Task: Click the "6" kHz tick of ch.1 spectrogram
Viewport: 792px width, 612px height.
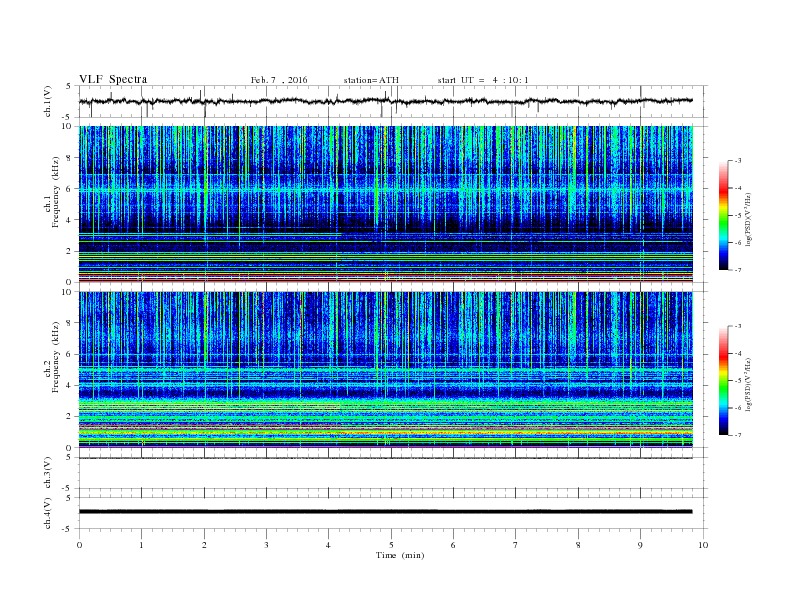Action: tap(69, 189)
